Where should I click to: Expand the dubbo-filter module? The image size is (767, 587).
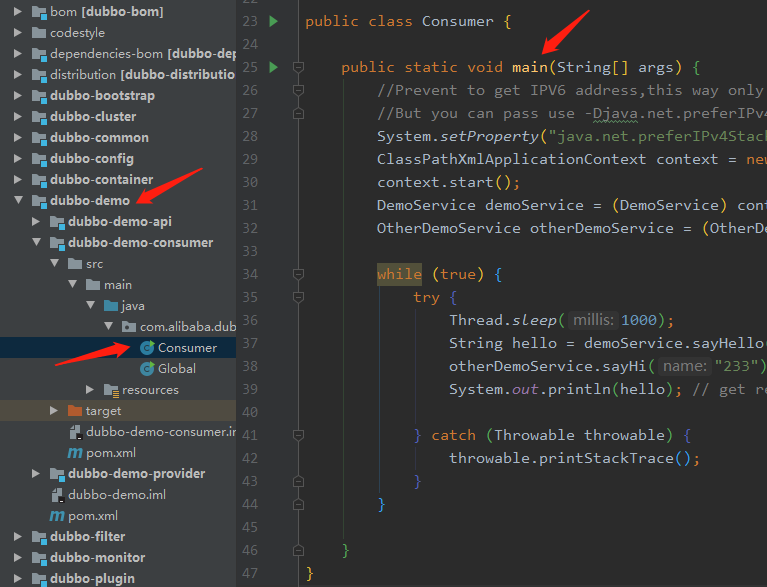click(x=18, y=537)
